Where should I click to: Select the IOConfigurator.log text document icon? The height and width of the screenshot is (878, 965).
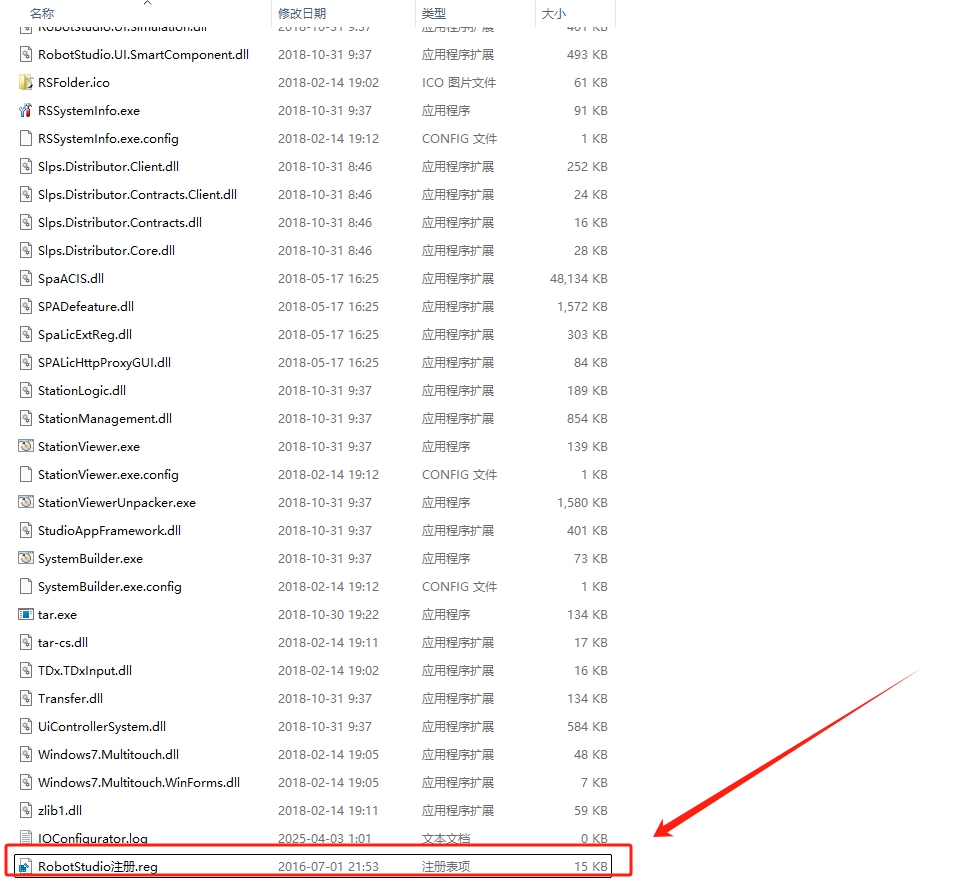(x=26, y=838)
